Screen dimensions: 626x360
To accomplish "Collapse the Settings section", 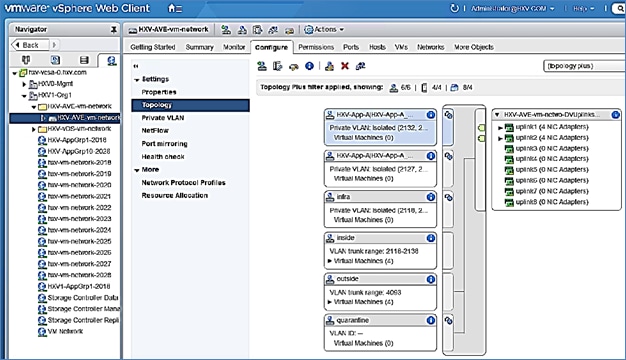I will 137,80.
